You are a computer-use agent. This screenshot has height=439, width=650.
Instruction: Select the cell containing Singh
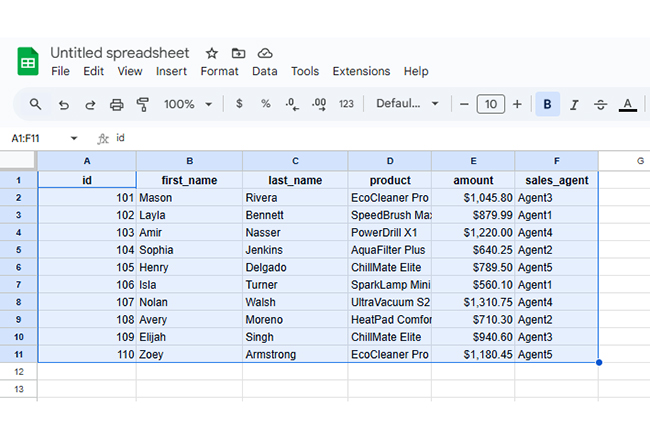pos(295,337)
